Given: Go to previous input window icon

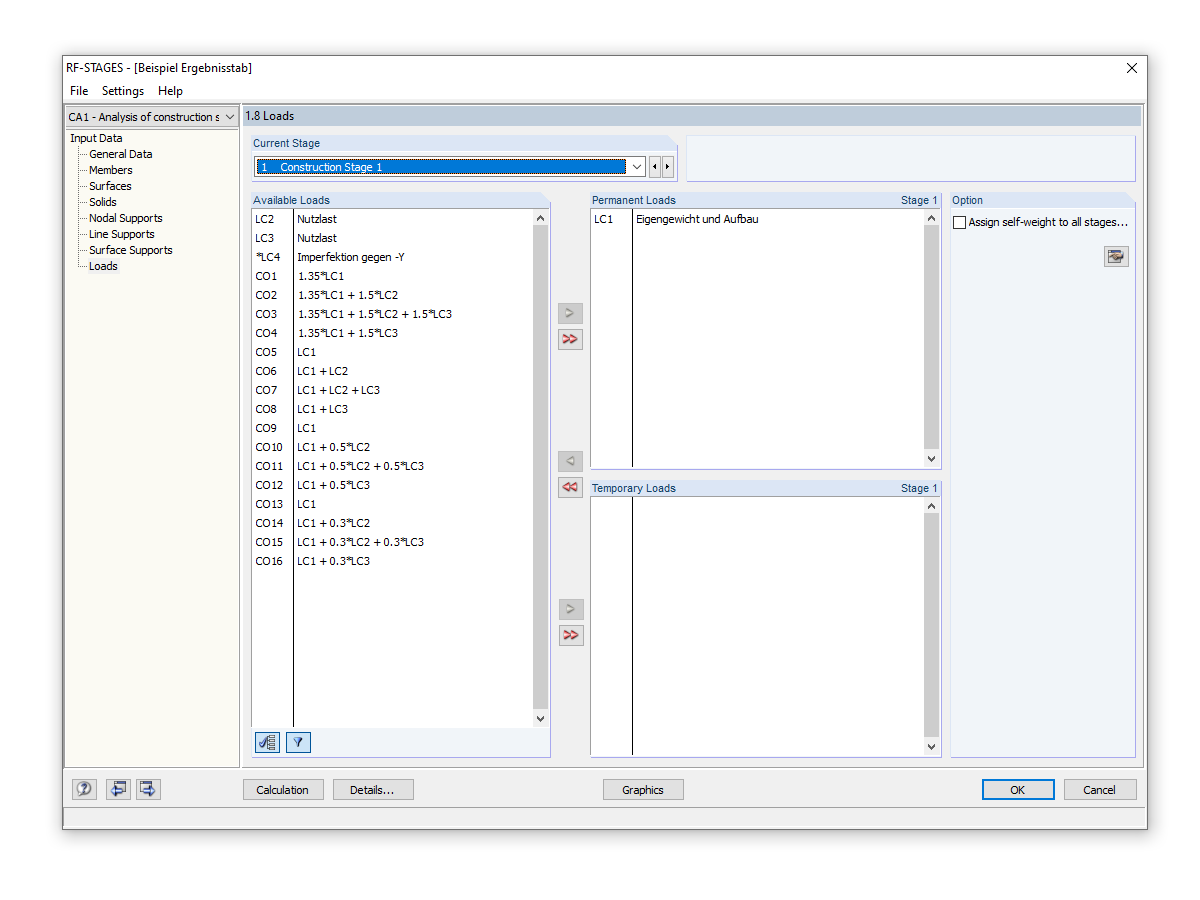Looking at the screenshot, I should [118, 789].
